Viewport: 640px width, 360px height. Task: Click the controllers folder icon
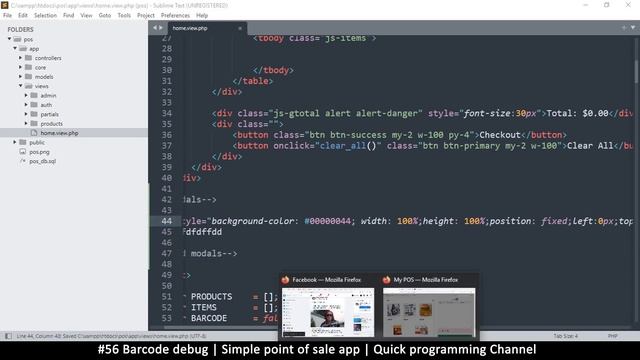pos(29,58)
